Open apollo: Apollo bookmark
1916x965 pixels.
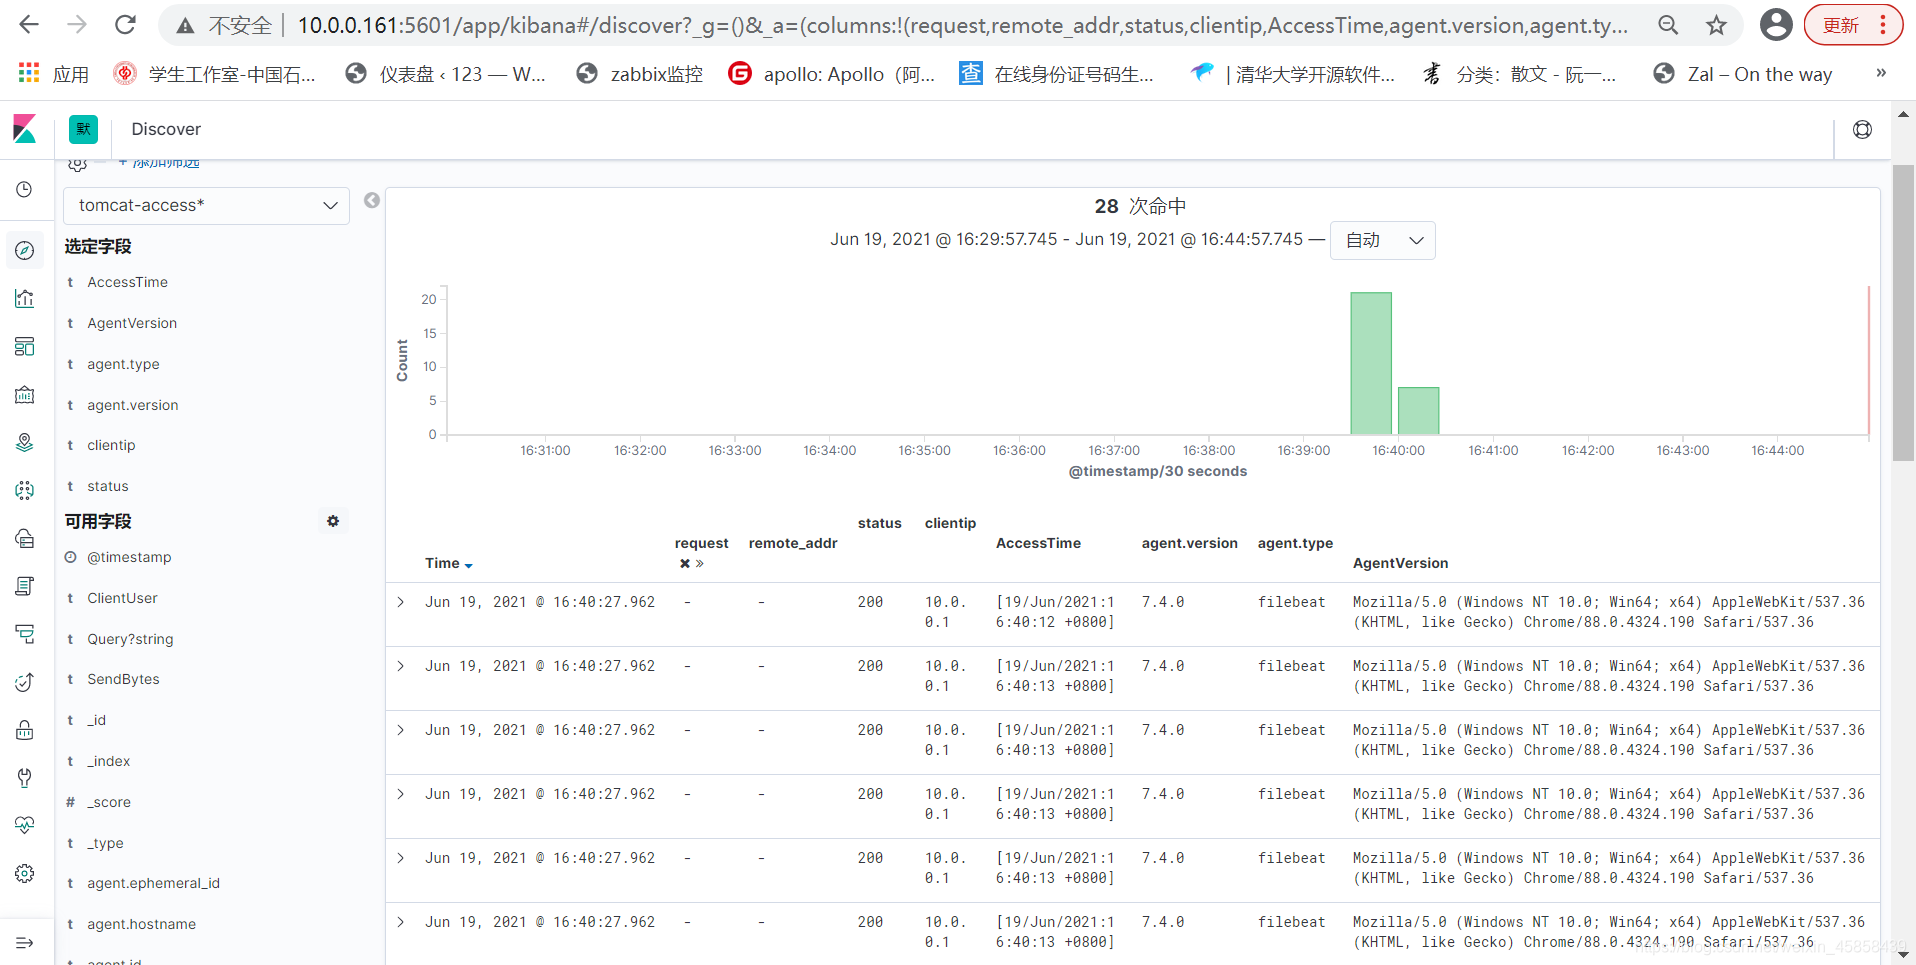(x=832, y=73)
